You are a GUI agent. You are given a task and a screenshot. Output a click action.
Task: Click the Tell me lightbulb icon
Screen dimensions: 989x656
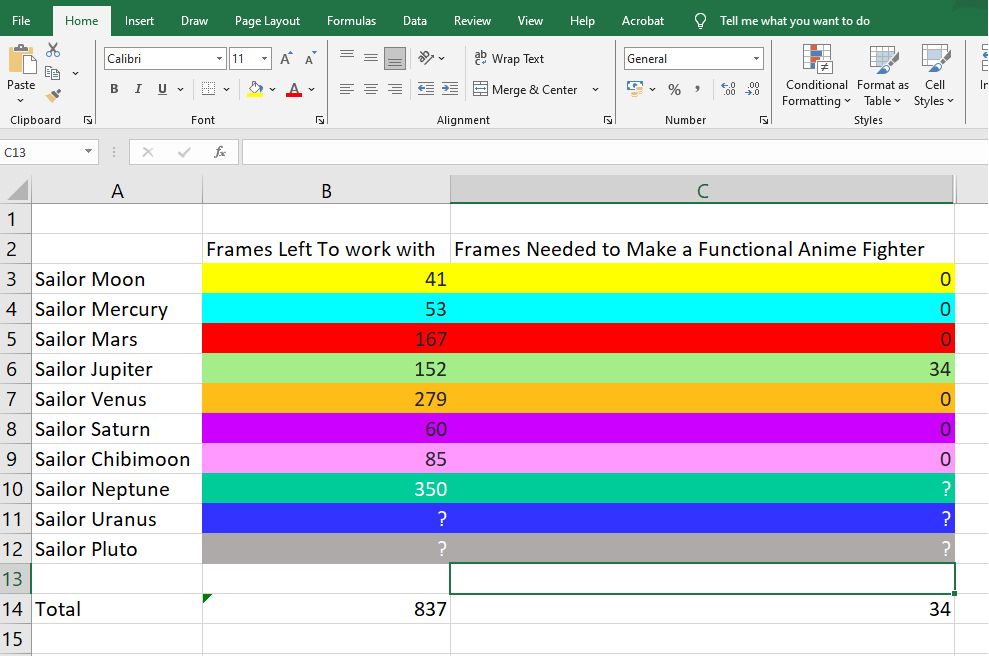coord(700,21)
